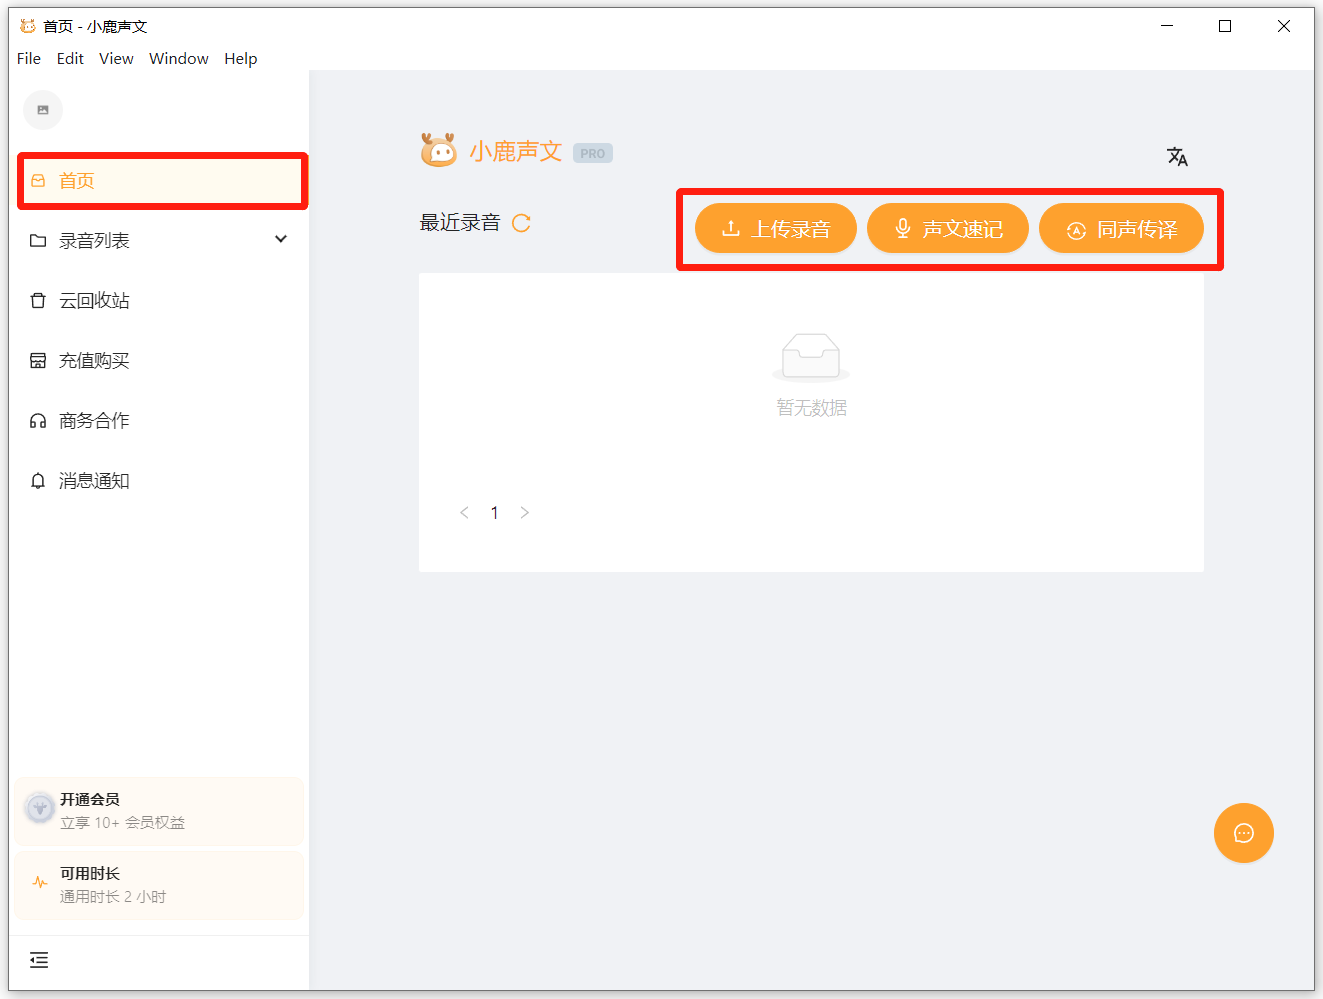Collapse the sidebar with the fold icon

(x=39, y=960)
